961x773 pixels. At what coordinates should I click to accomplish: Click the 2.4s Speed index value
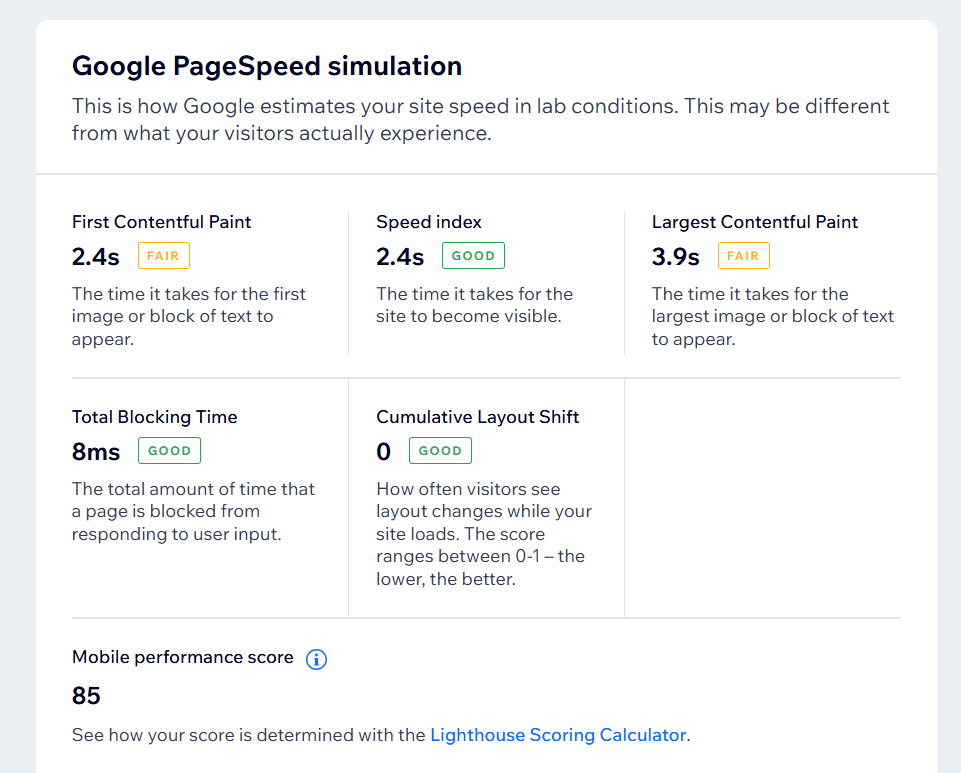pyautogui.click(x=400, y=257)
